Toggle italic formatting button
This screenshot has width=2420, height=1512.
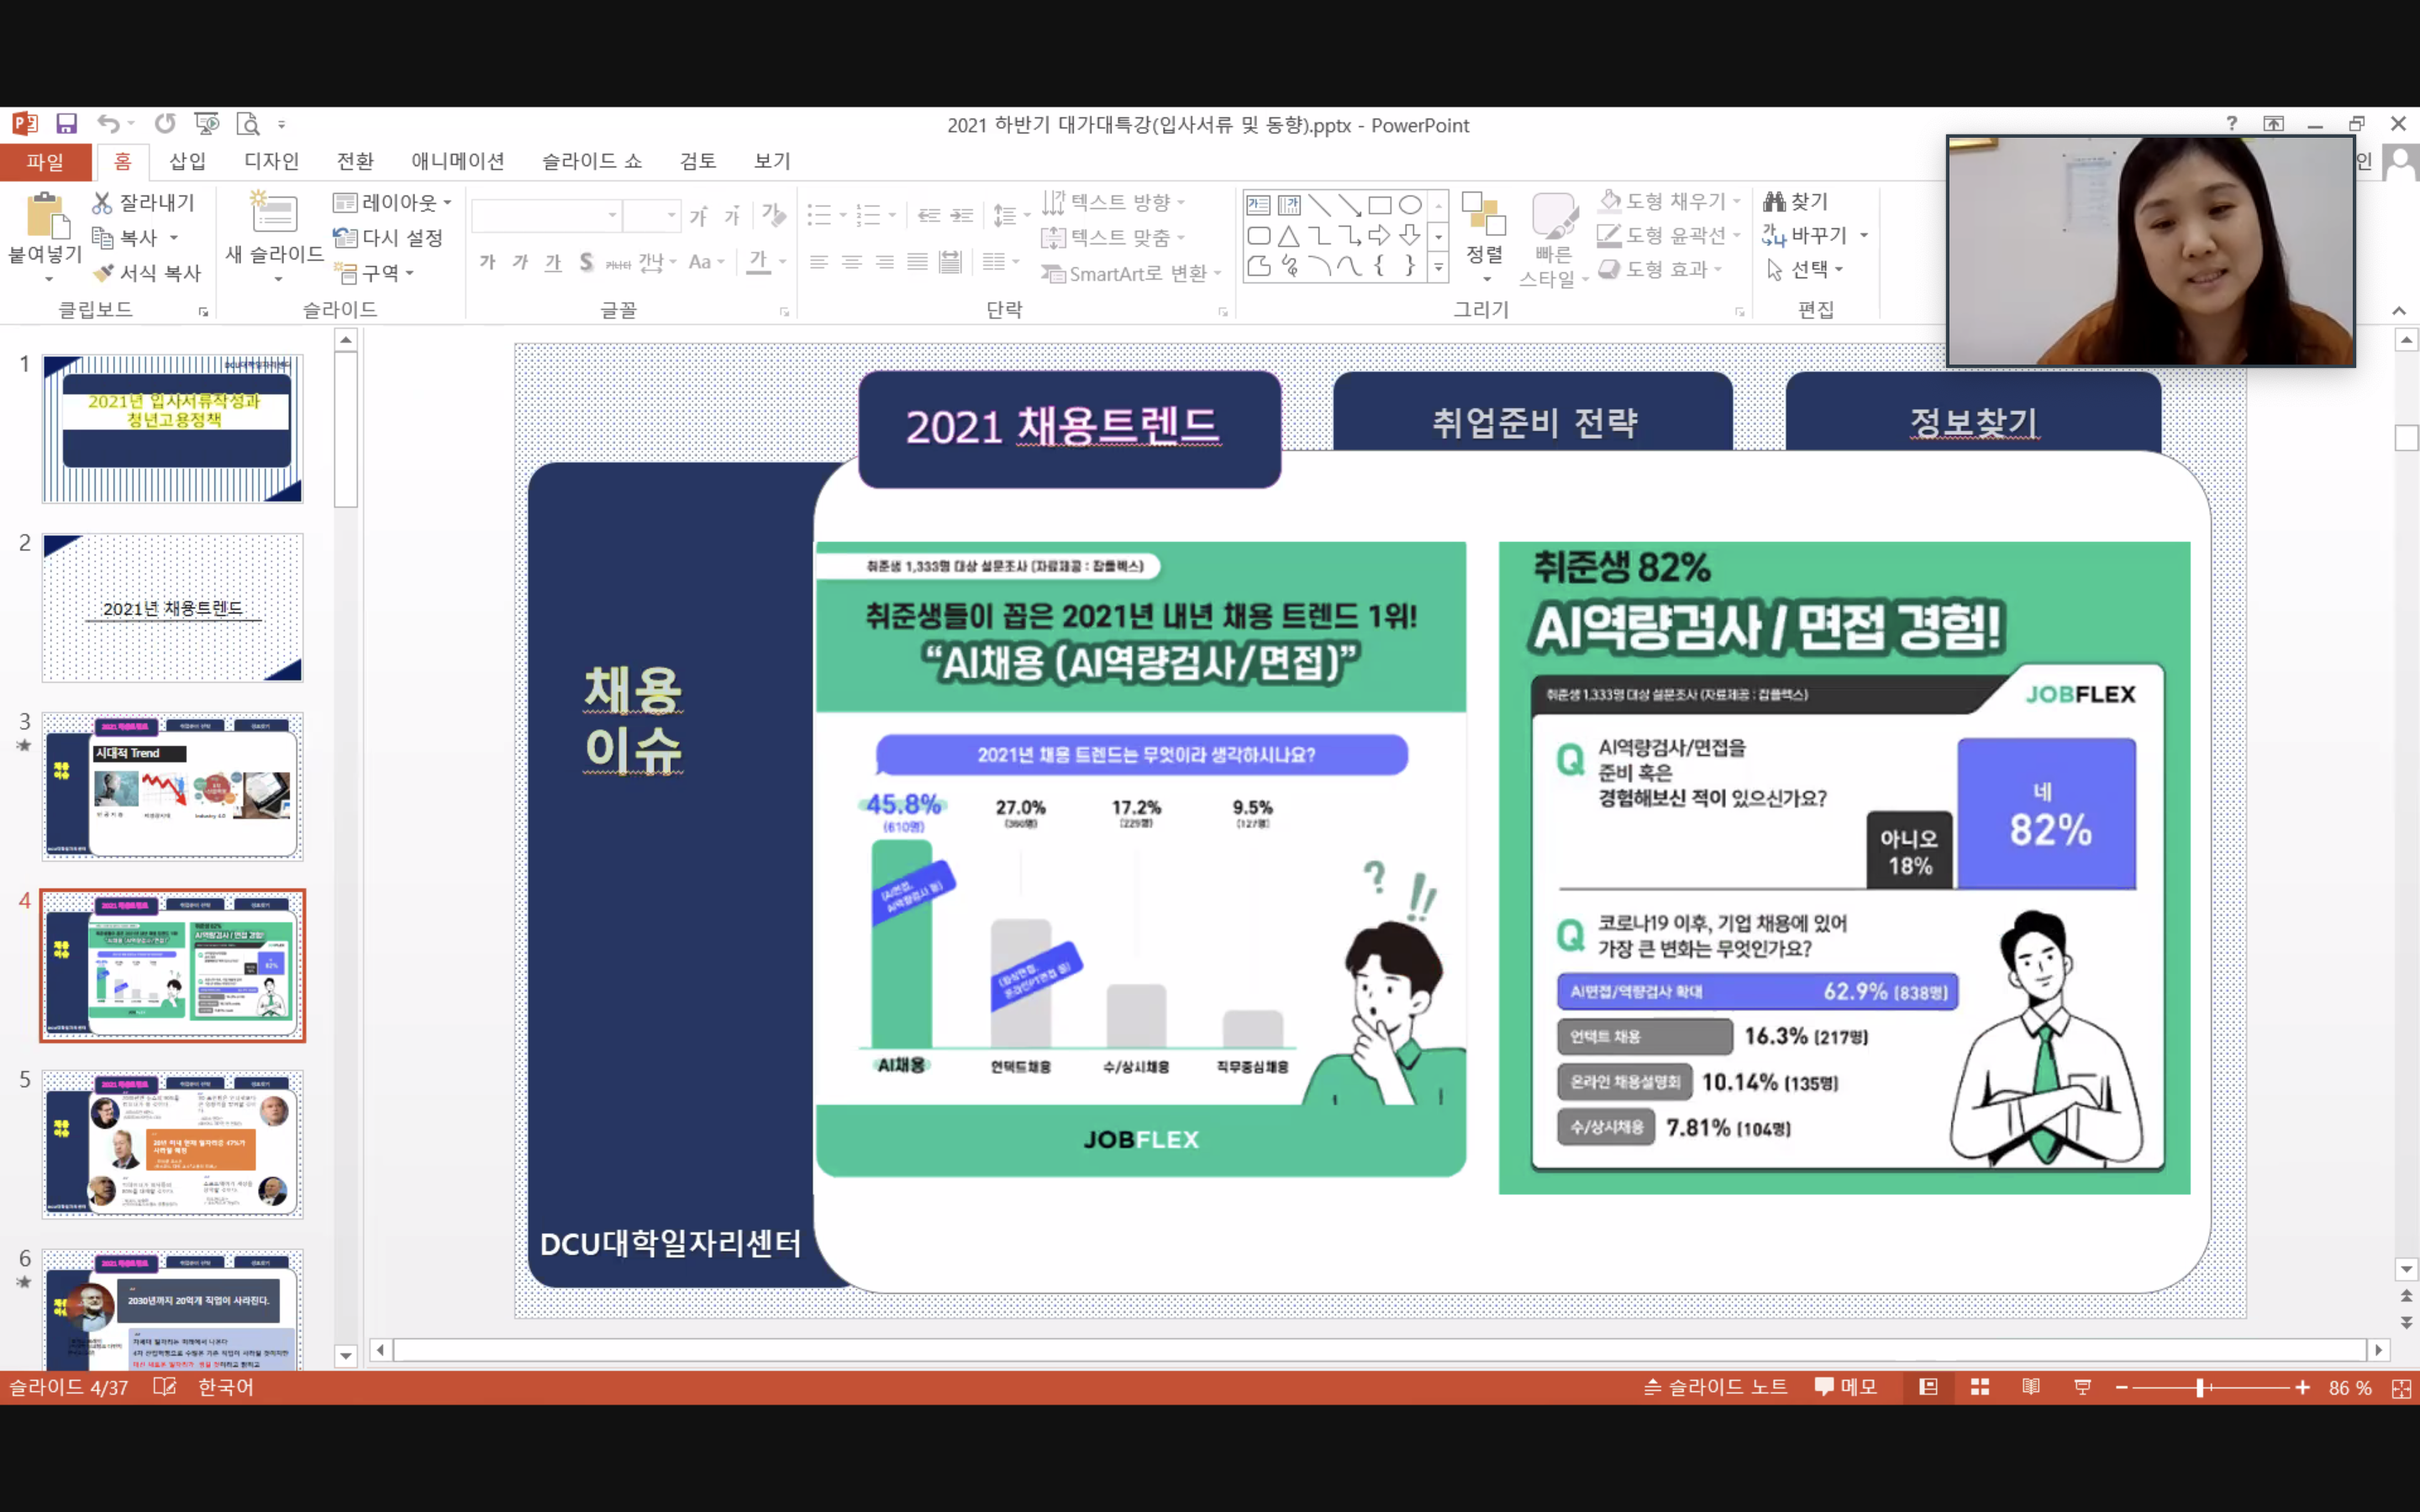[520, 262]
